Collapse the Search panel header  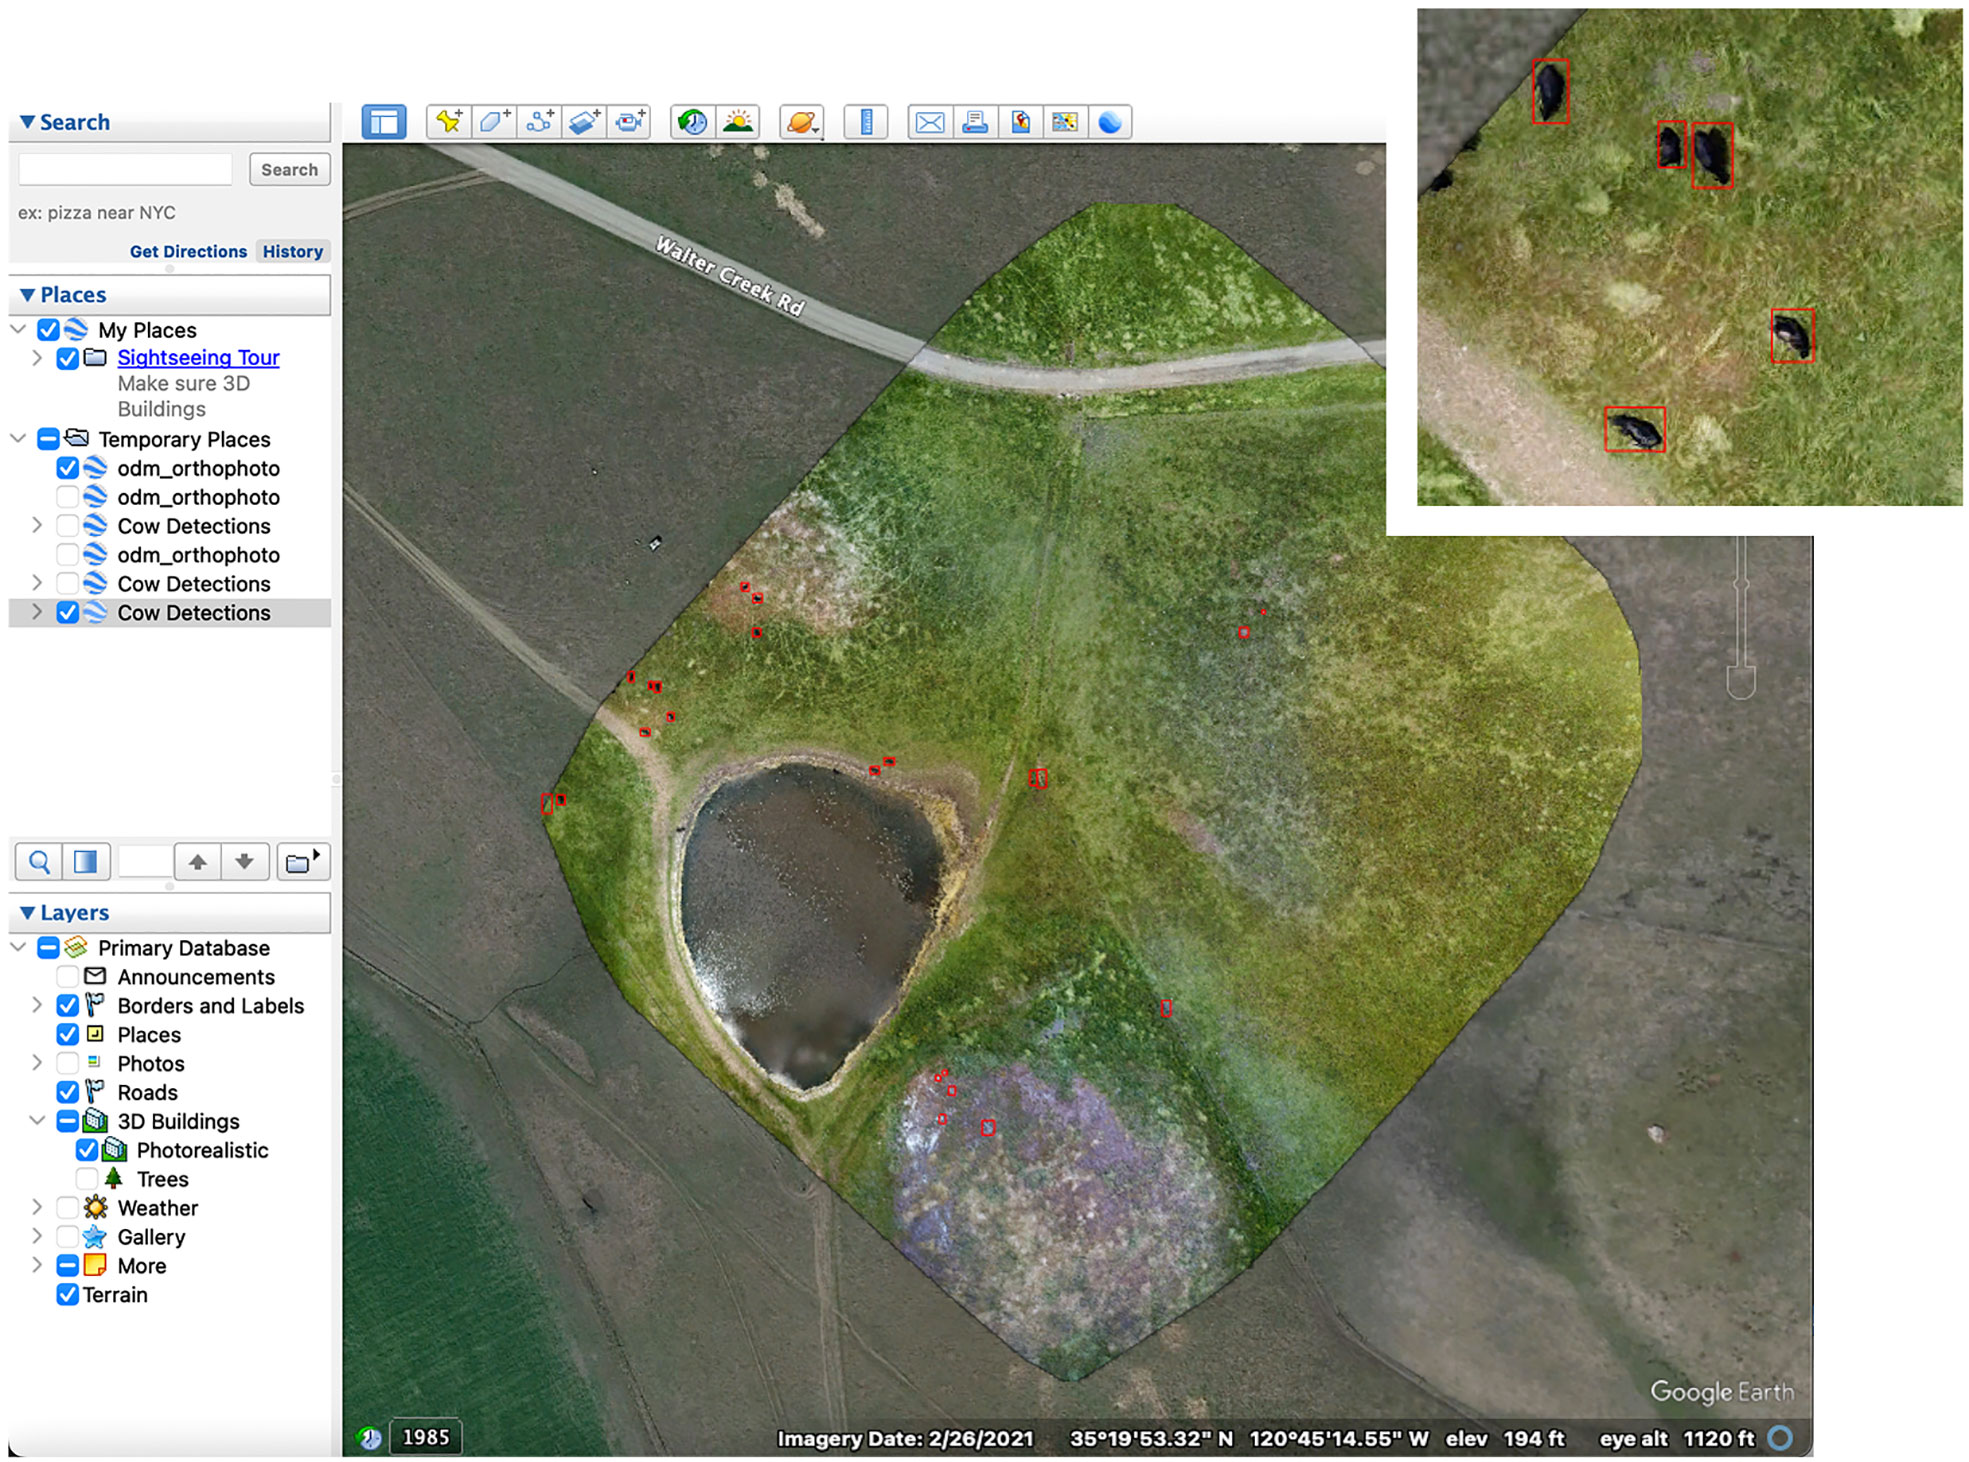click(x=170, y=122)
